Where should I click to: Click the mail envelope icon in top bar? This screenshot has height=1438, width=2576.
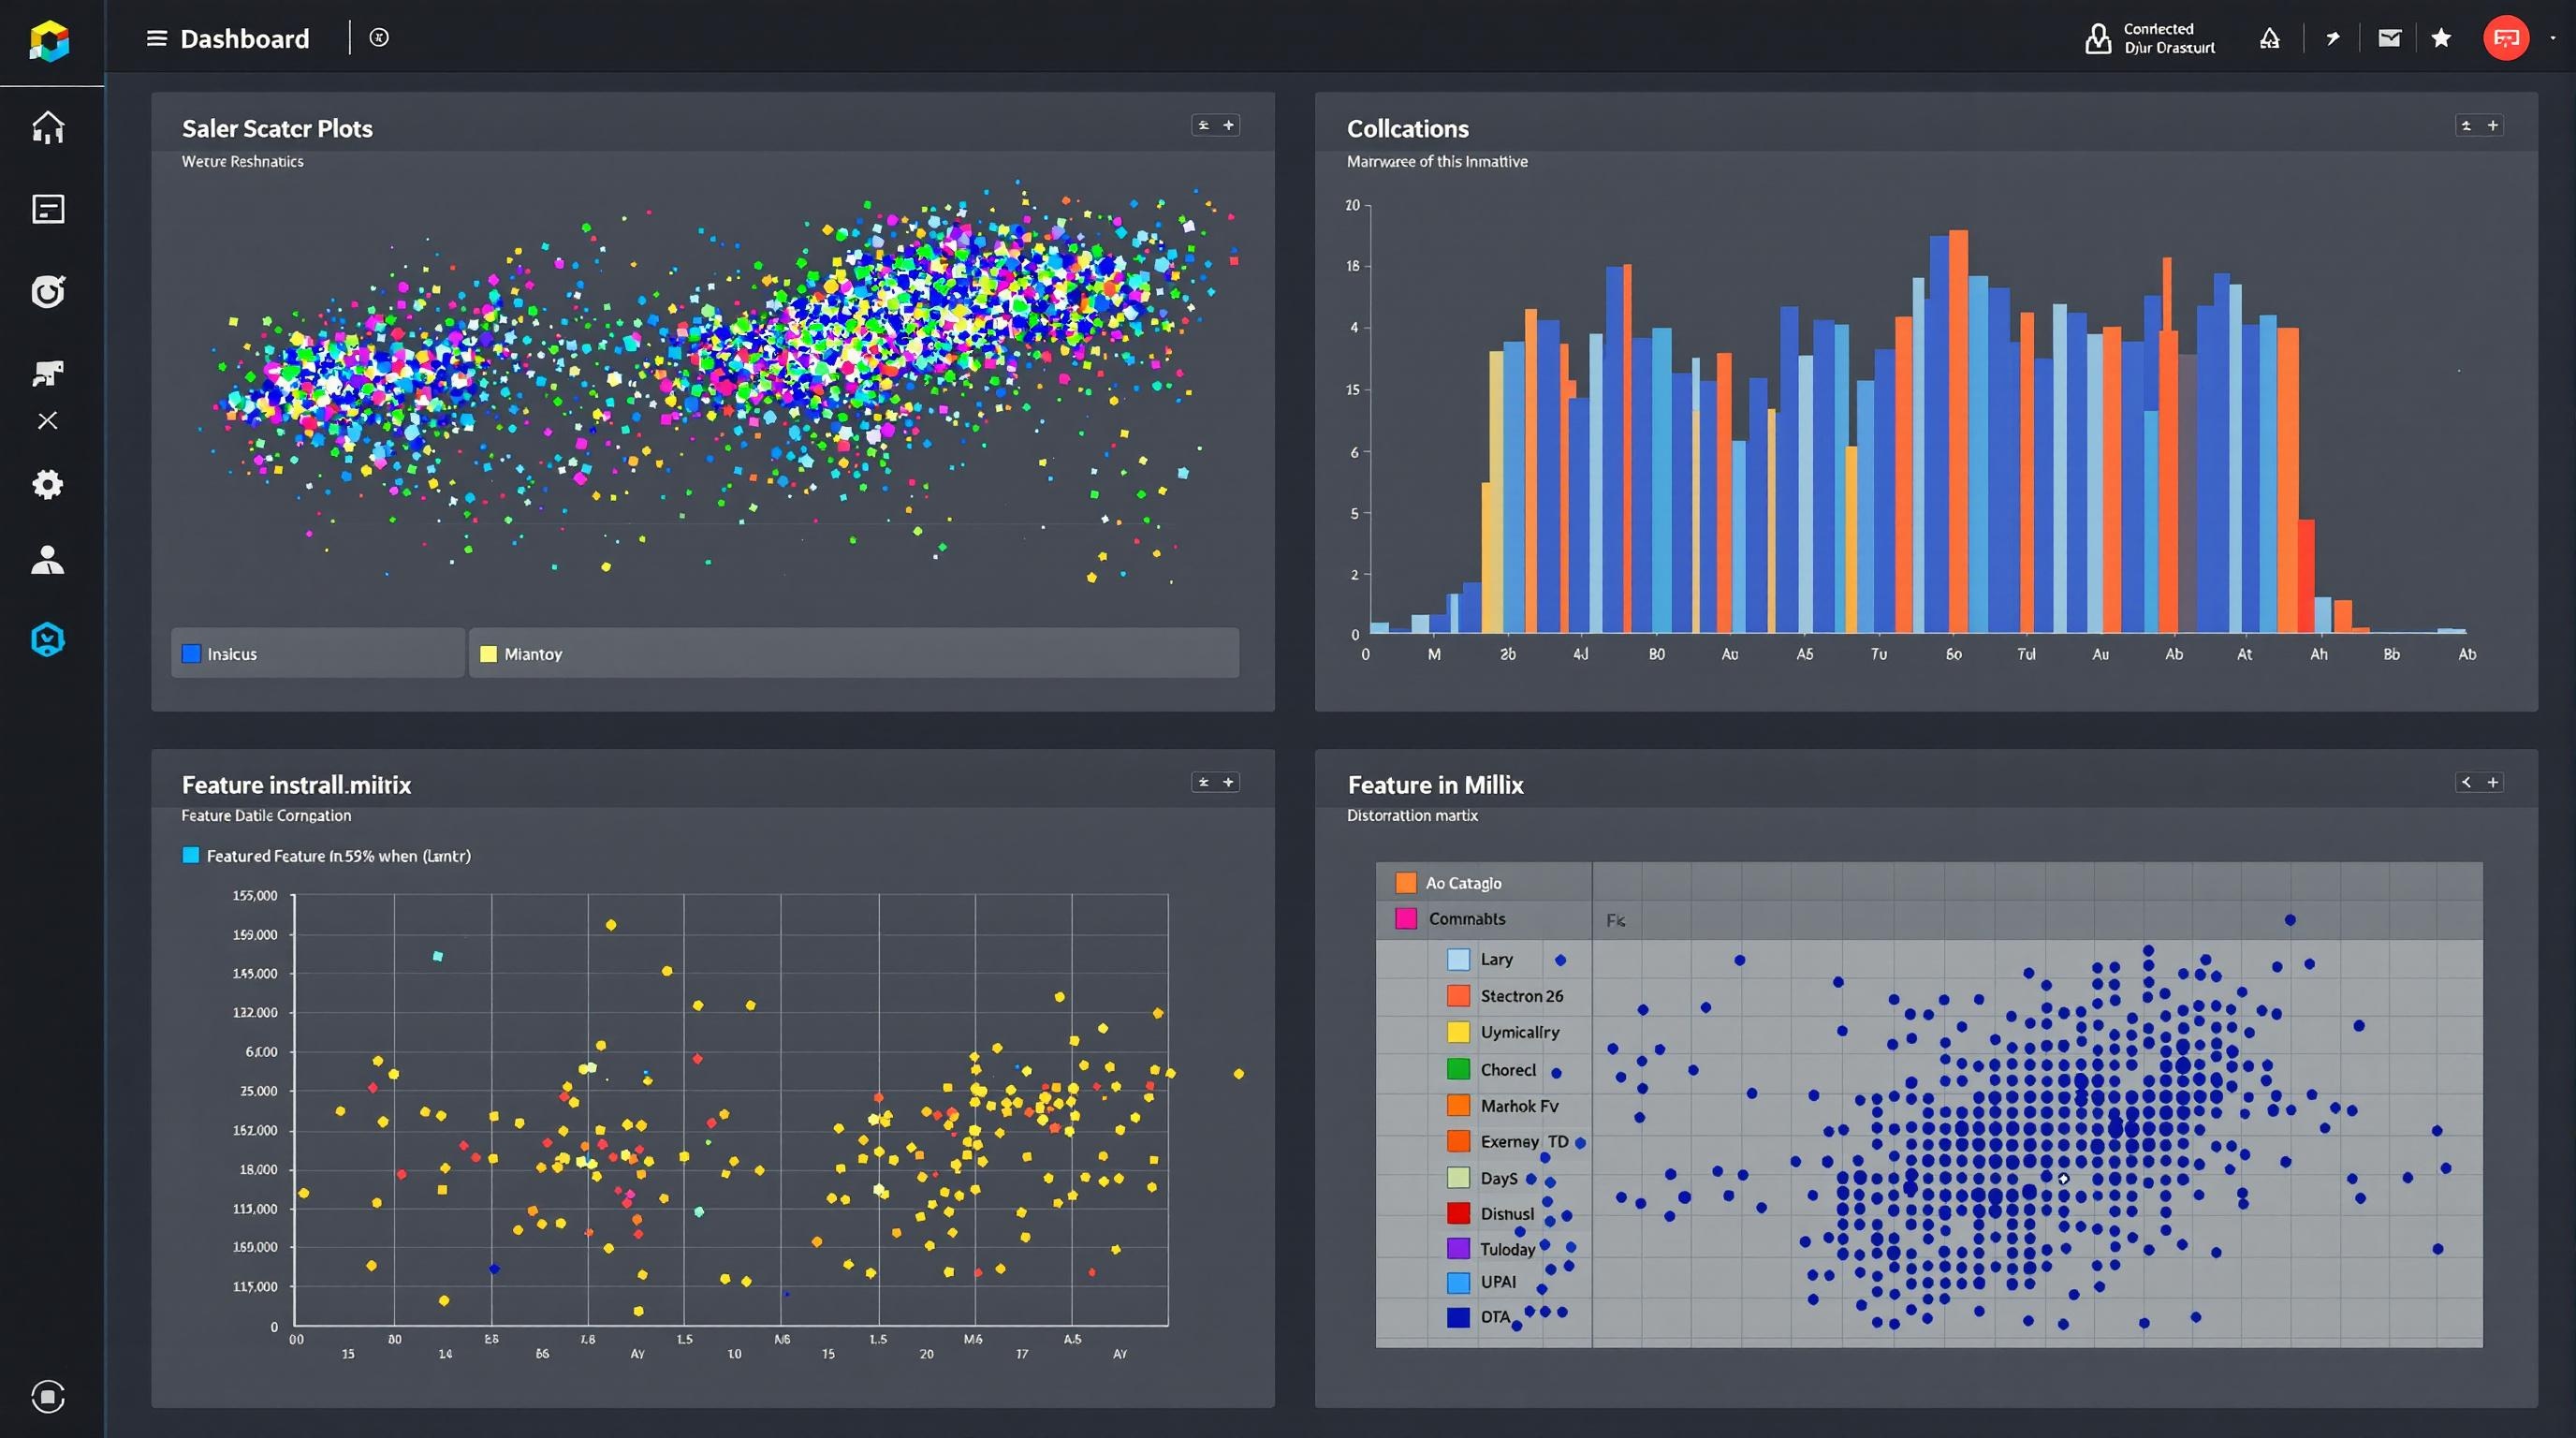[2389, 37]
